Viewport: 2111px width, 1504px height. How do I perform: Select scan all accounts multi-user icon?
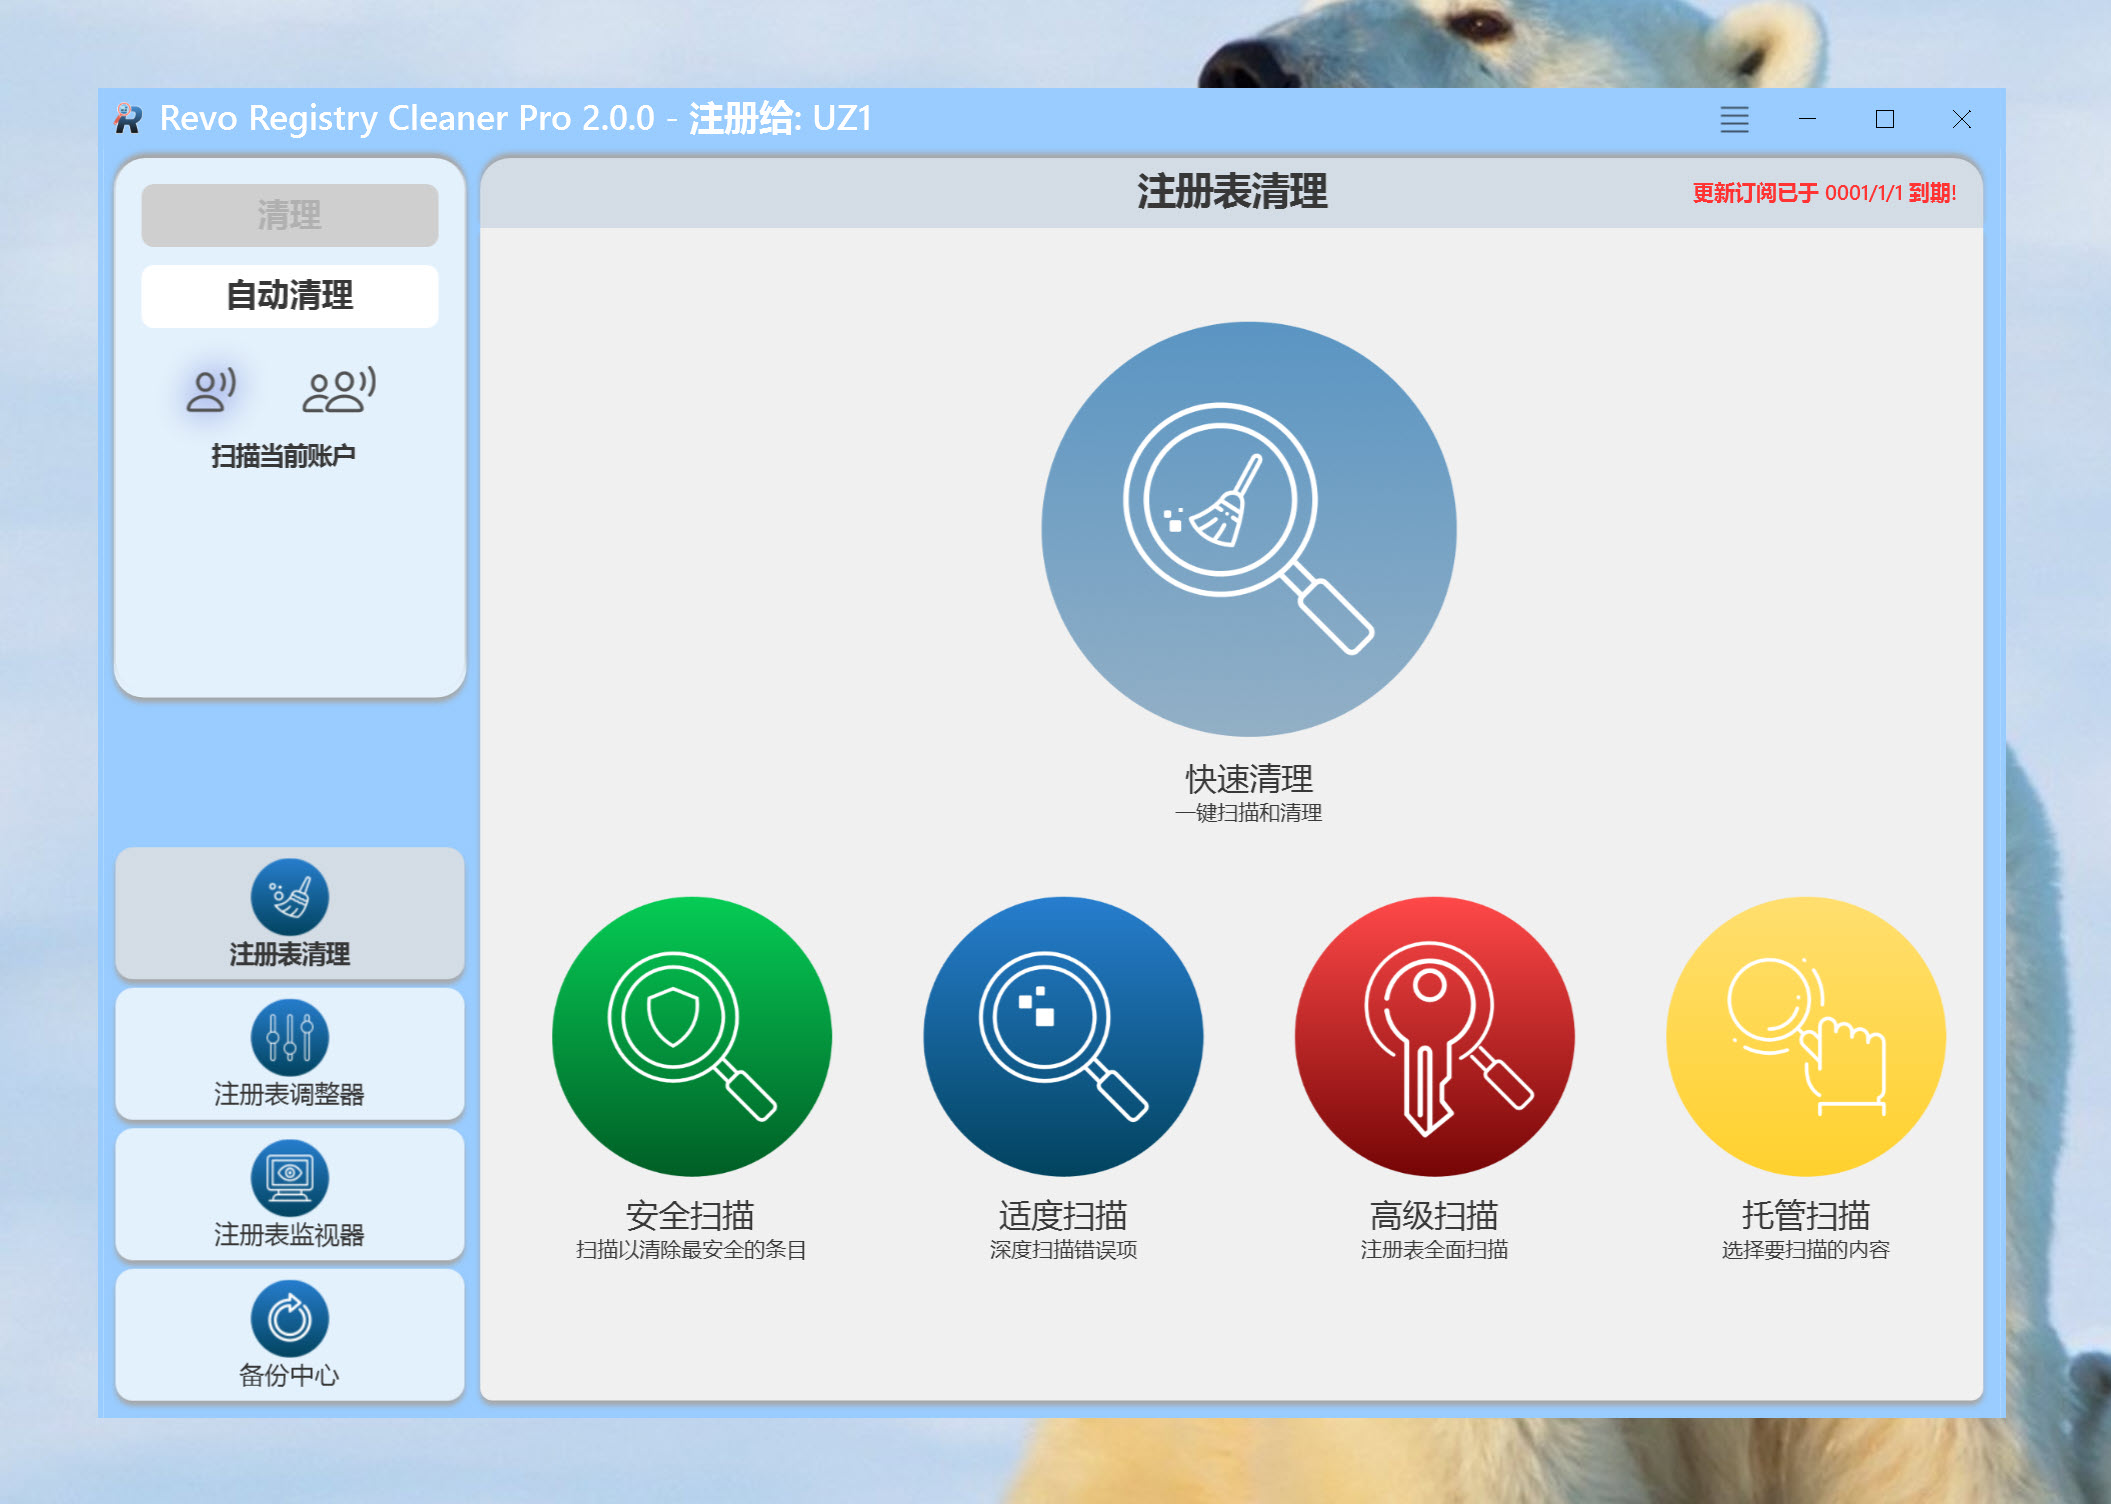(339, 390)
